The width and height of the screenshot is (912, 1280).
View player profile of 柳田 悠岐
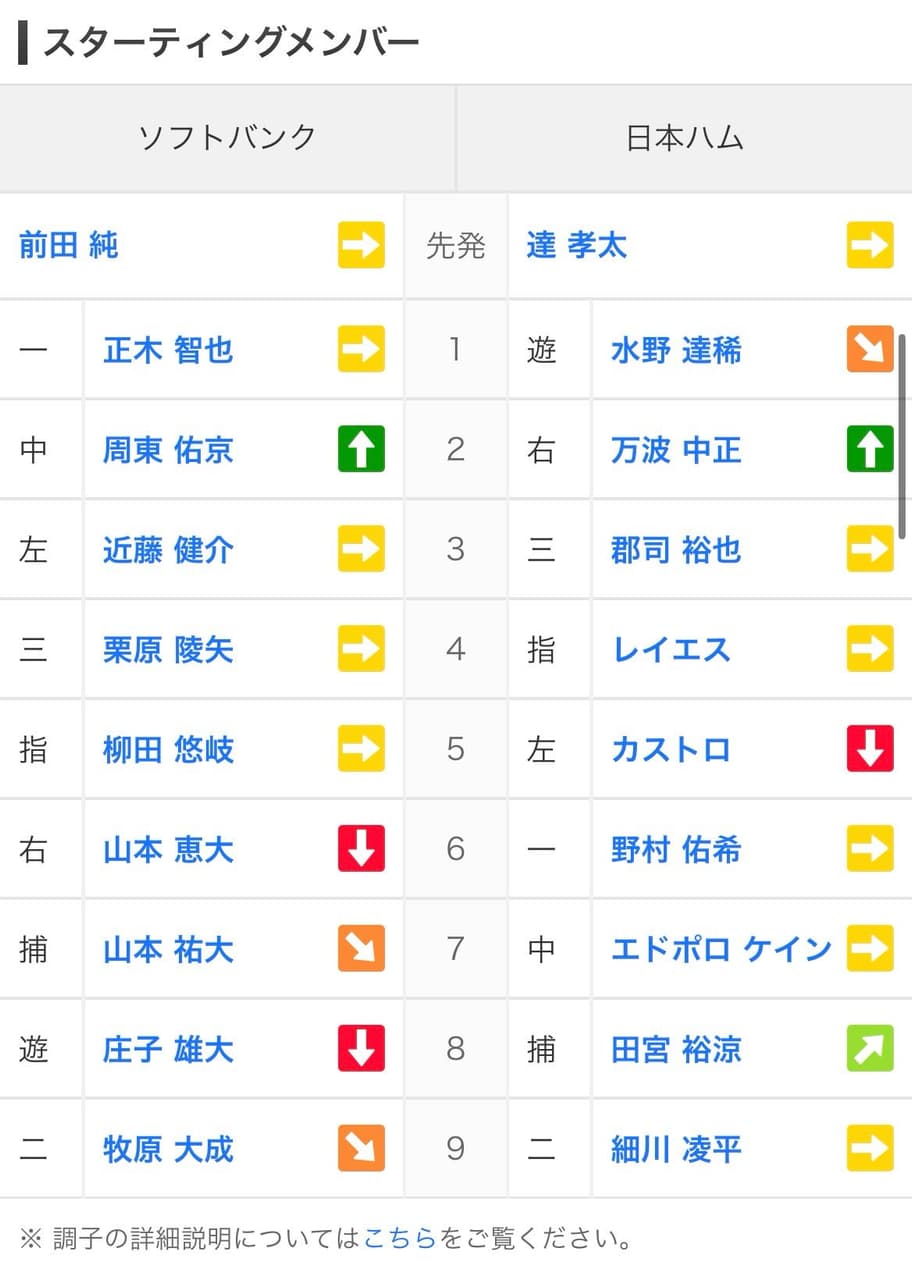click(x=168, y=750)
